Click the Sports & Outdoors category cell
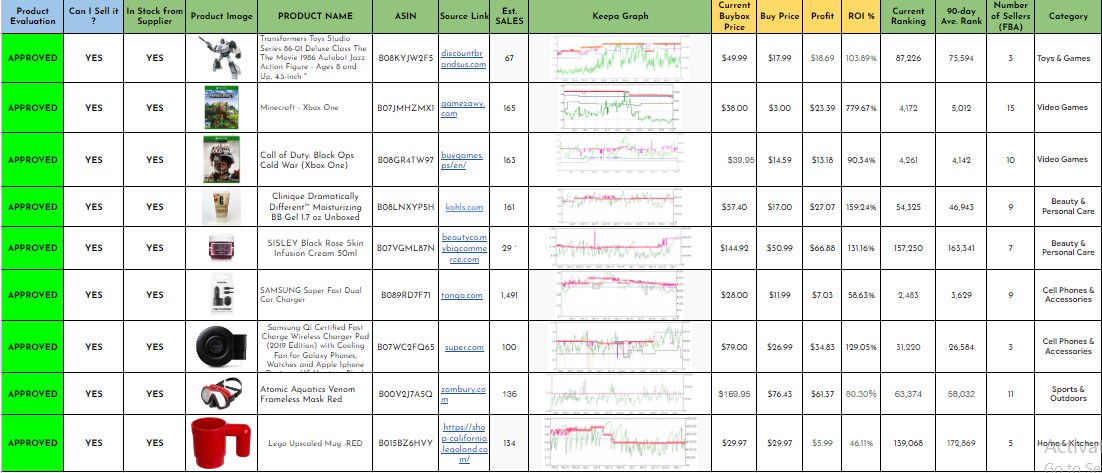 pos(1068,394)
